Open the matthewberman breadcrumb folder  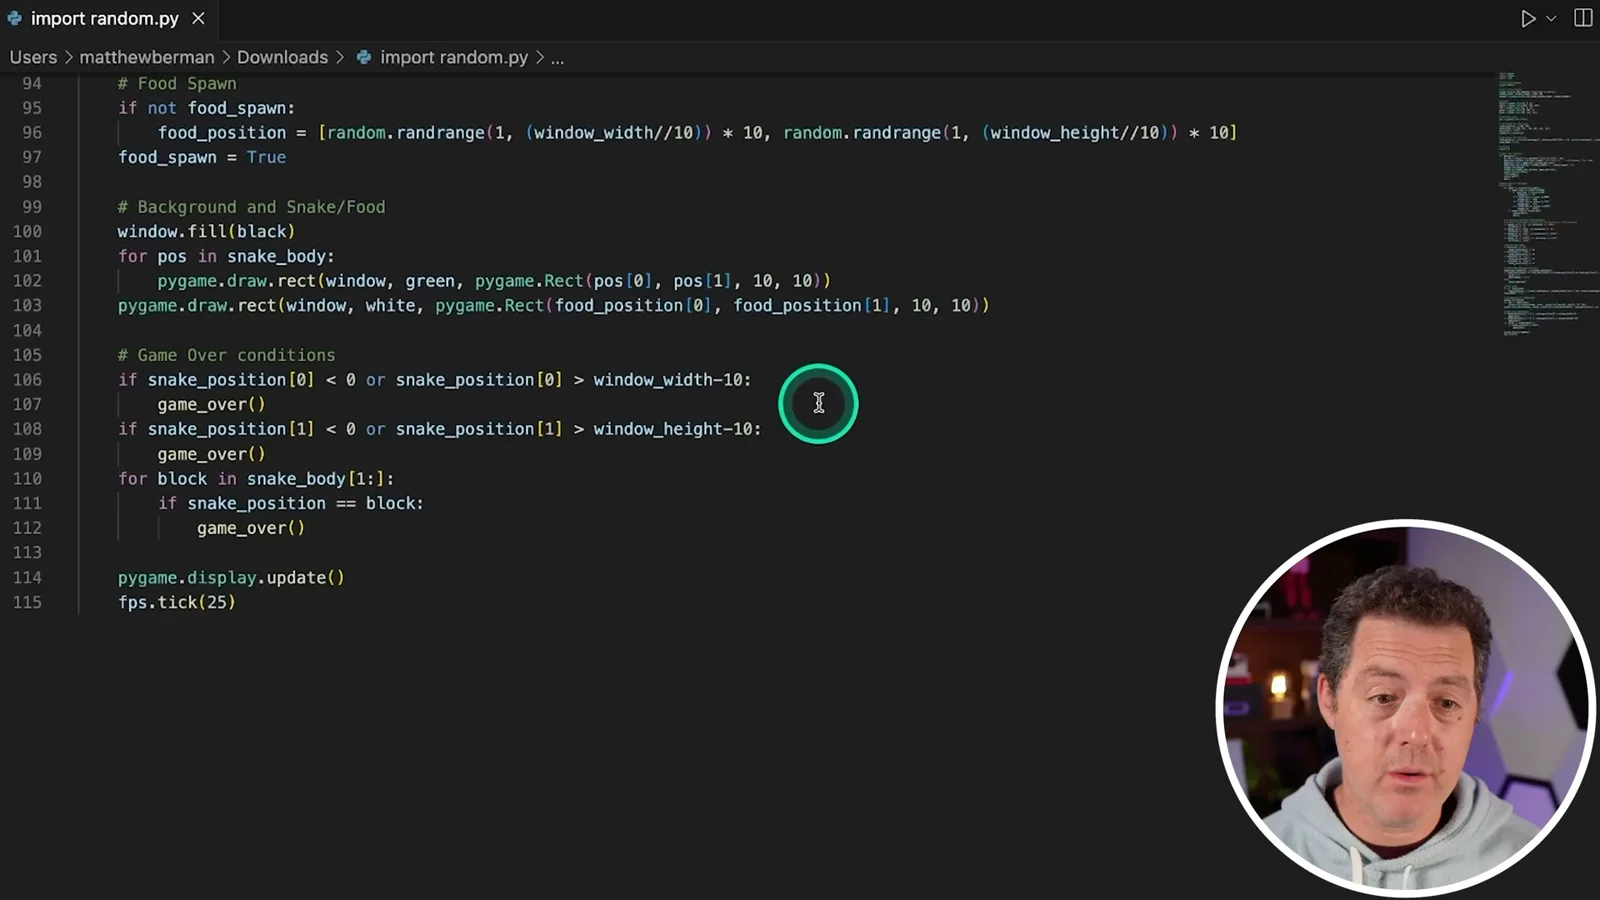click(x=147, y=57)
